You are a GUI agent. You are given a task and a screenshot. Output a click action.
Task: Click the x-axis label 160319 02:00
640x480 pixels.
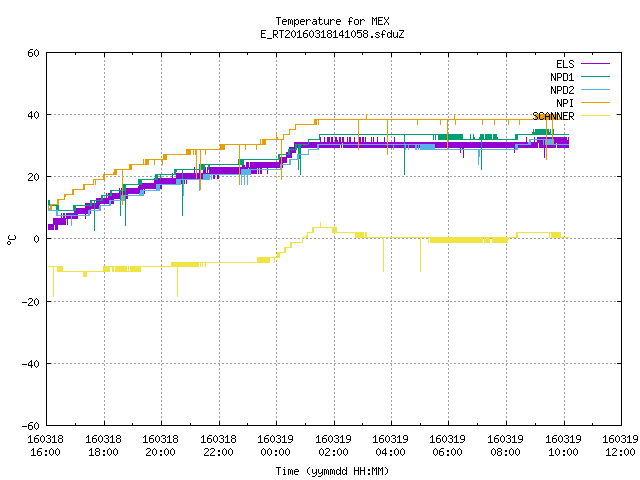[x=334, y=446]
